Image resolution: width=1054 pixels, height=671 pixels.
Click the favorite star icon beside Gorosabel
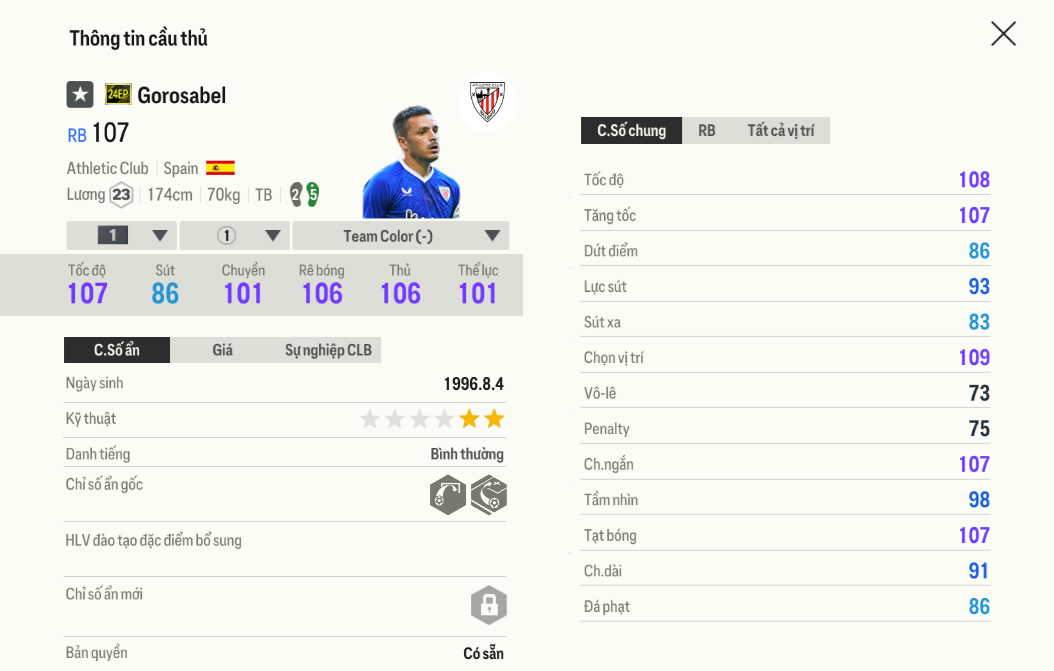(80, 95)
